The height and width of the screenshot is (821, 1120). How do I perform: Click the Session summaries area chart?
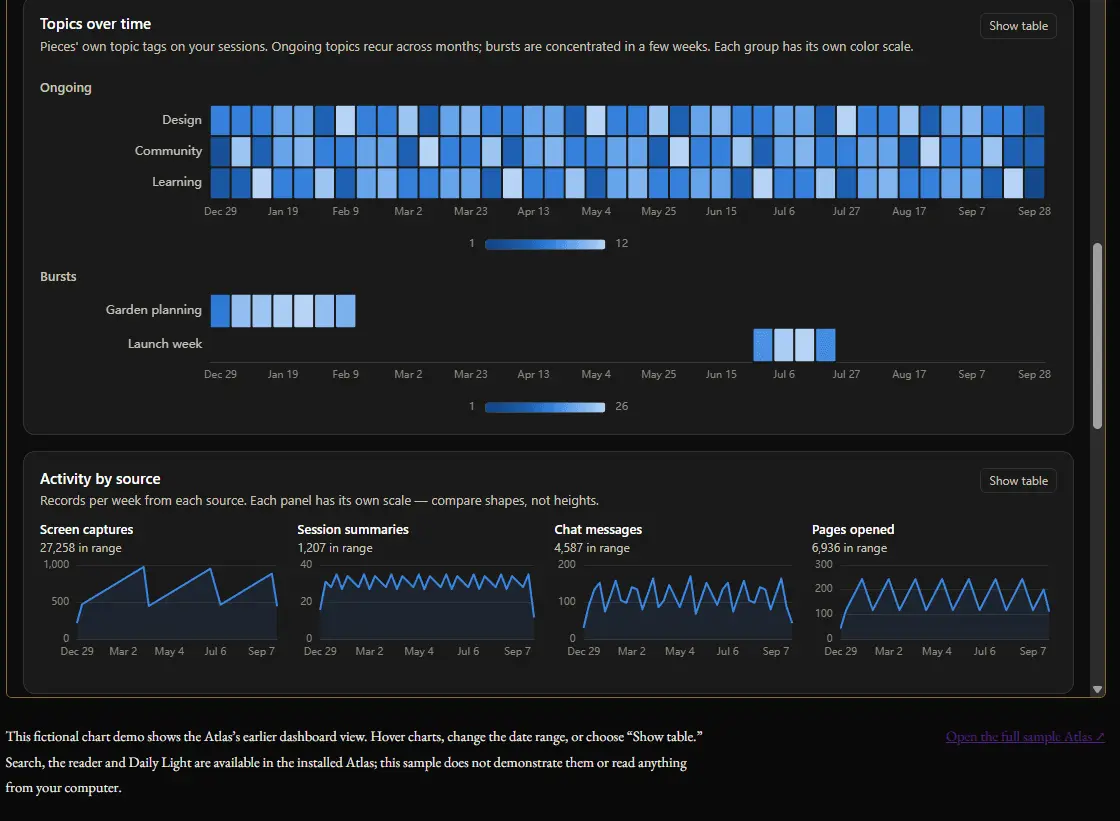tap(427, 602)
